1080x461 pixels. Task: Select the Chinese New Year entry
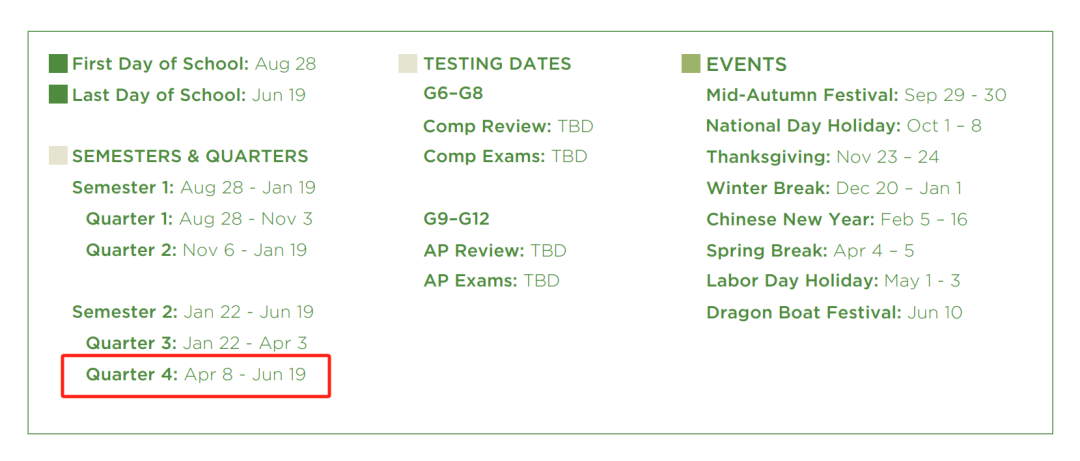[837, 219]
